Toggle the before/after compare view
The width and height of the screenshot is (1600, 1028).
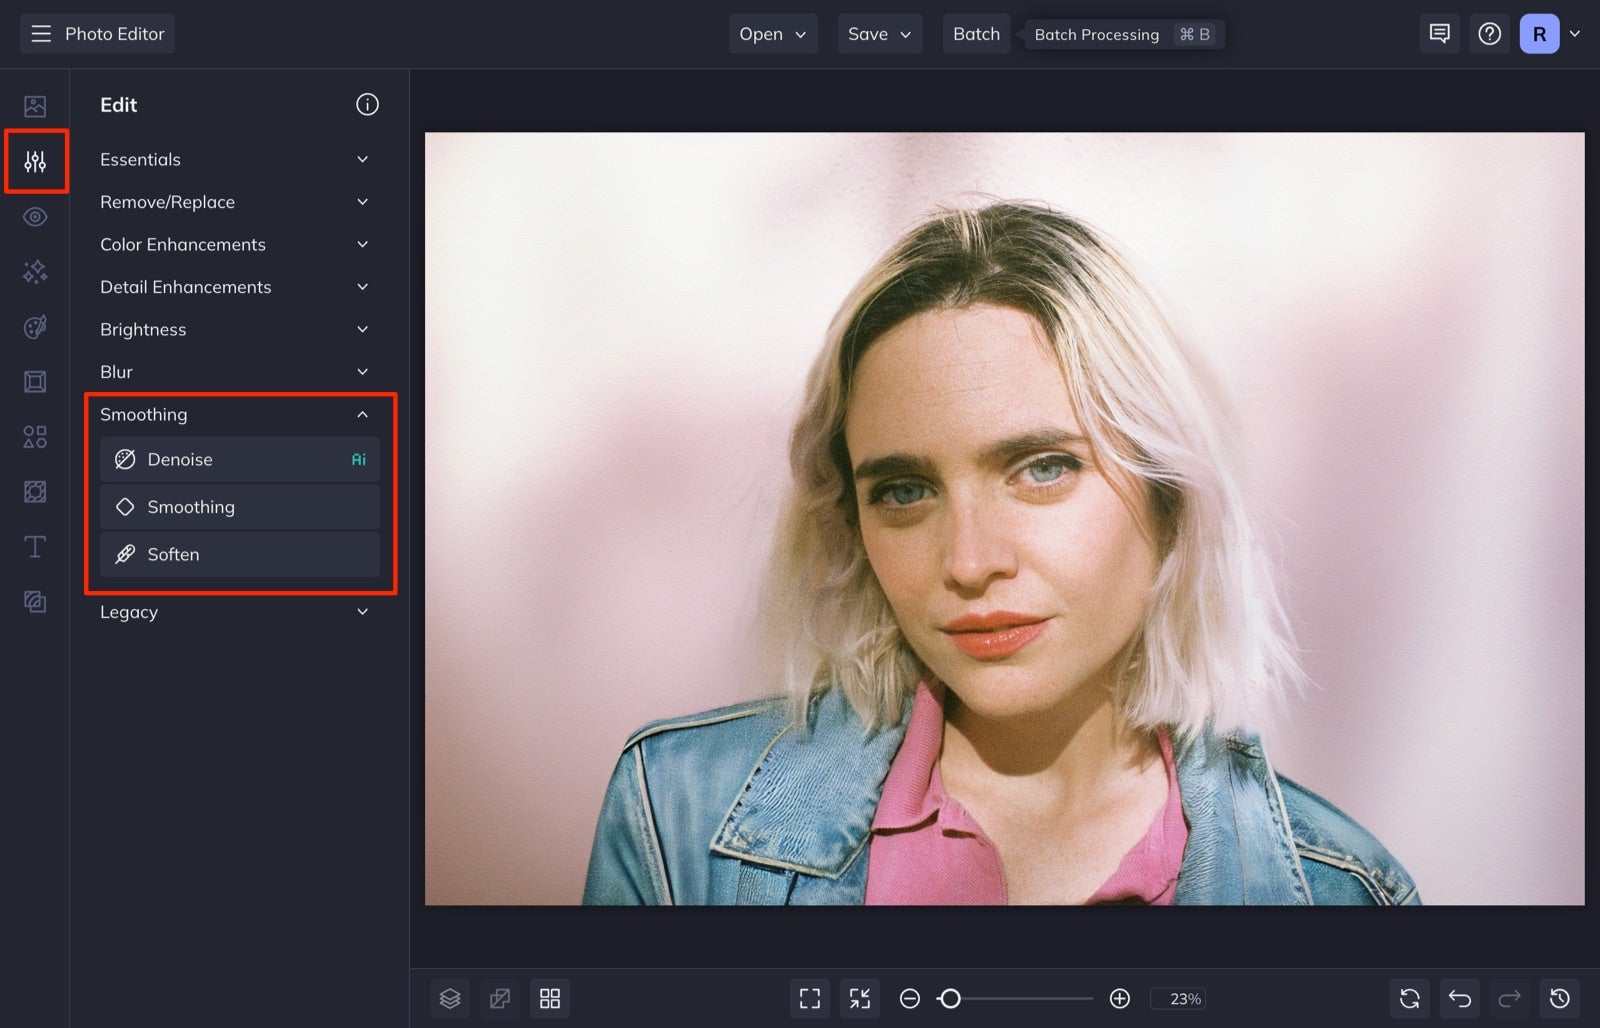pyautogui.click(x=500, y=997)
